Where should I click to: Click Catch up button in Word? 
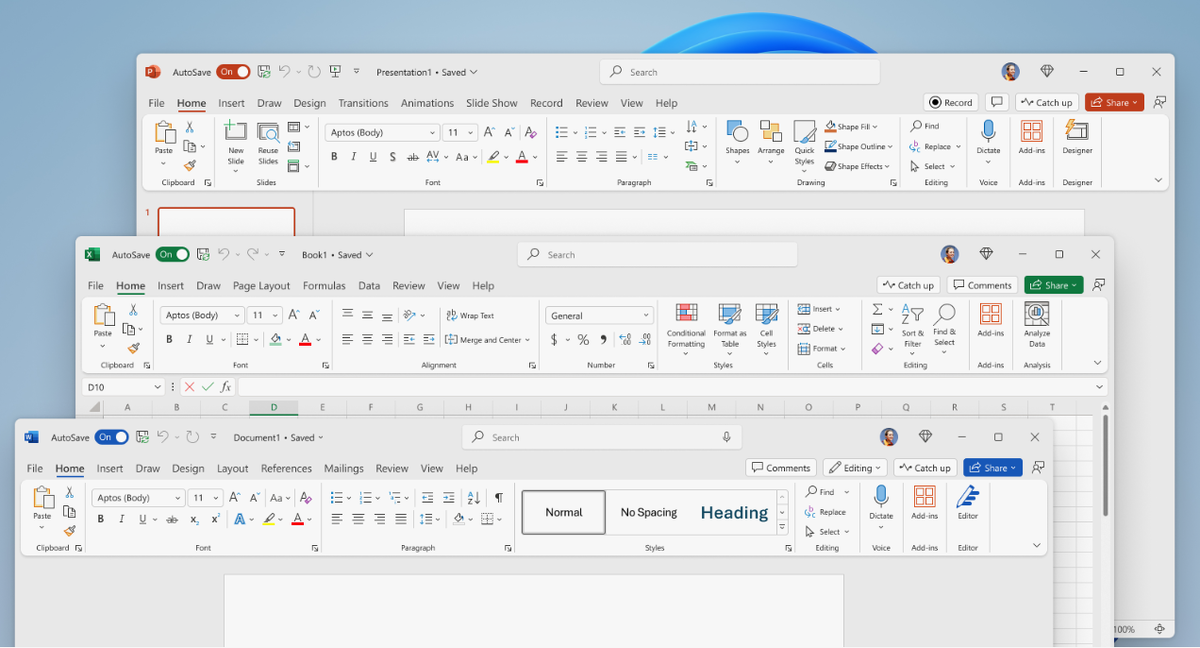925,468
